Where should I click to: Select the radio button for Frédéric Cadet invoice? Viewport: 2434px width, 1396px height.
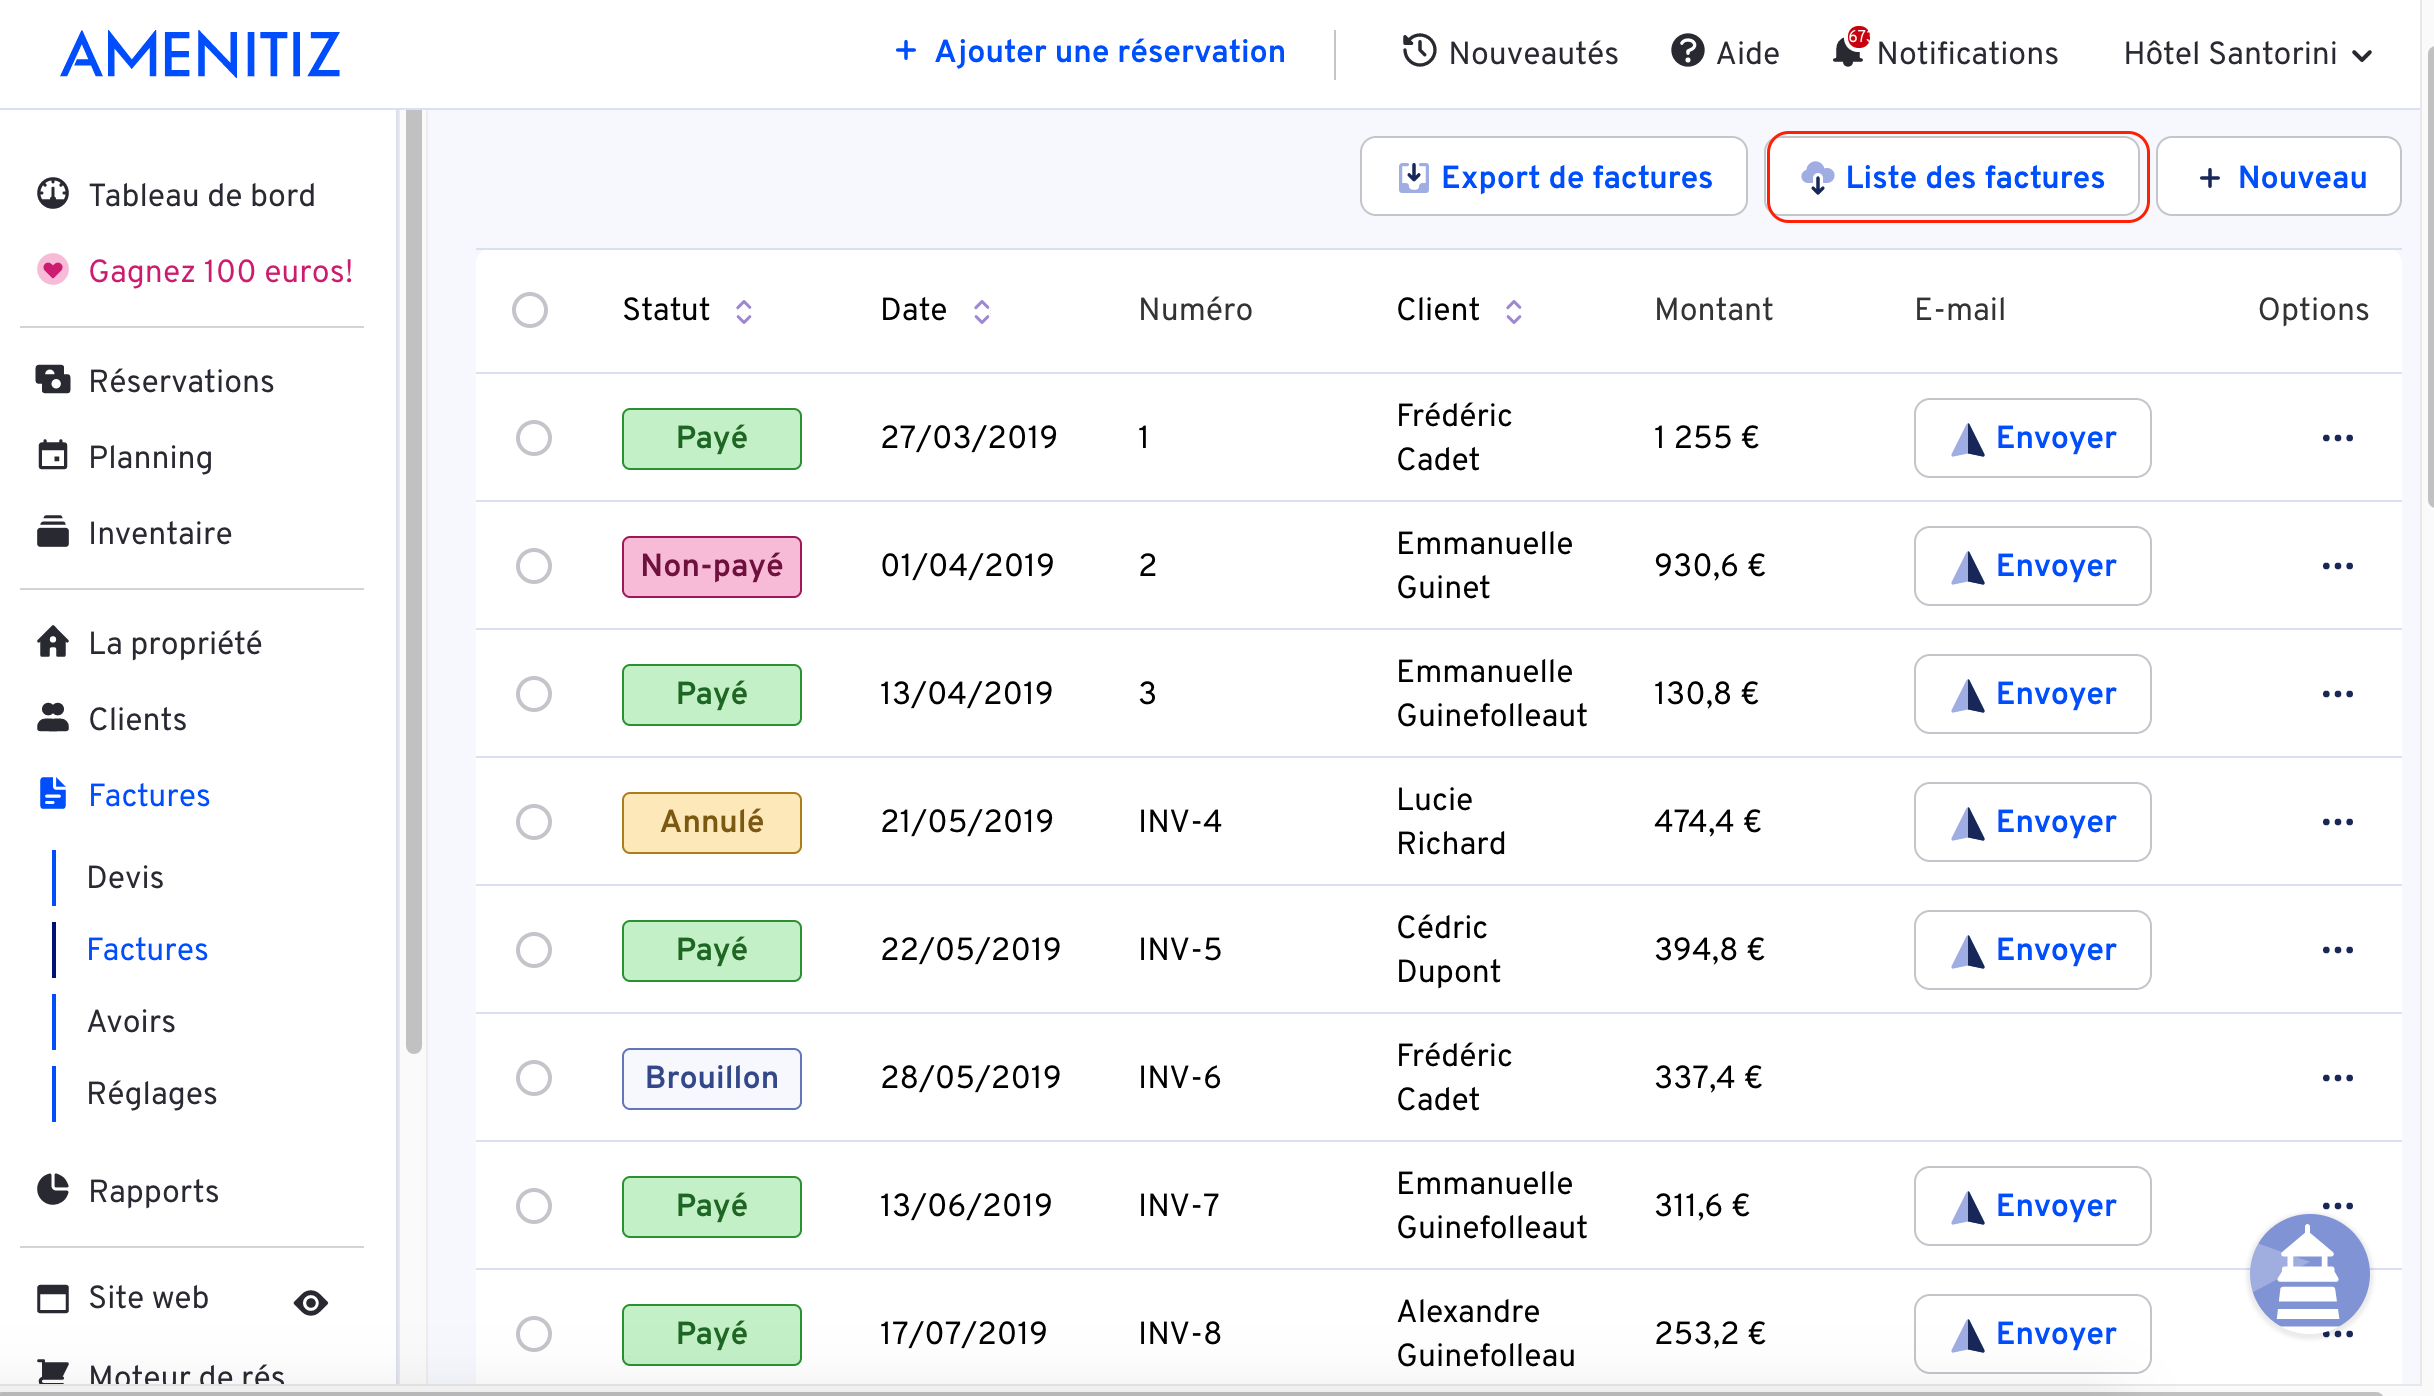coord(533,436)
